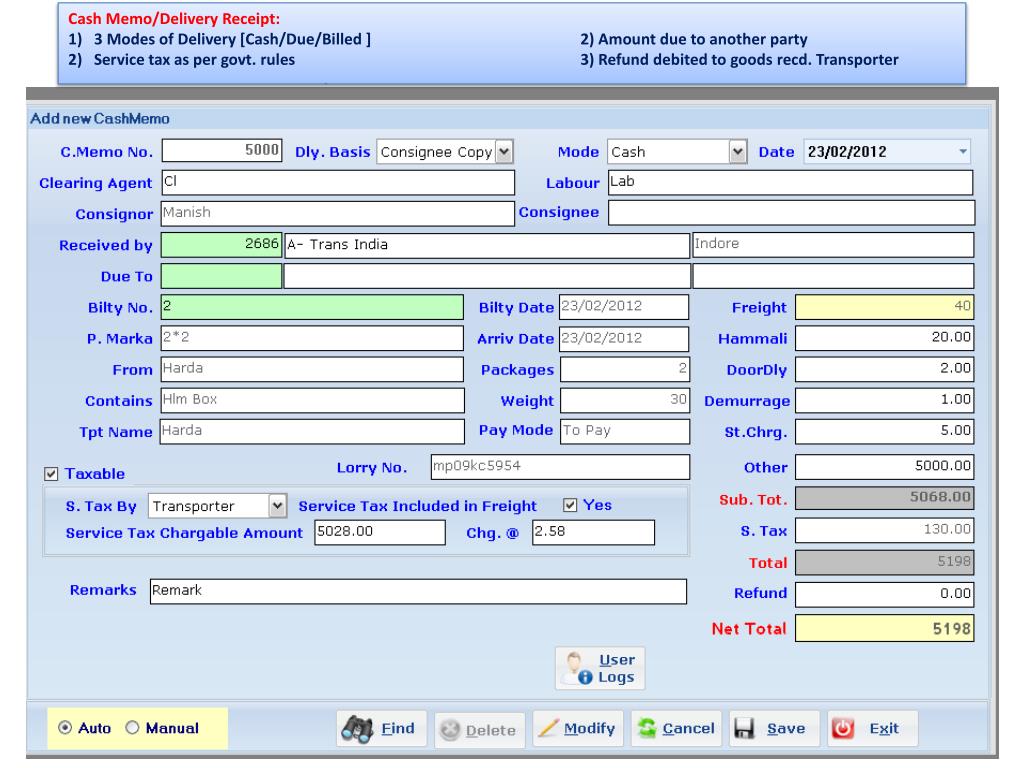The height and width of the screenshot is (768, 1024).
Task: Click the grey Total value field
Action: coord(884,562)
